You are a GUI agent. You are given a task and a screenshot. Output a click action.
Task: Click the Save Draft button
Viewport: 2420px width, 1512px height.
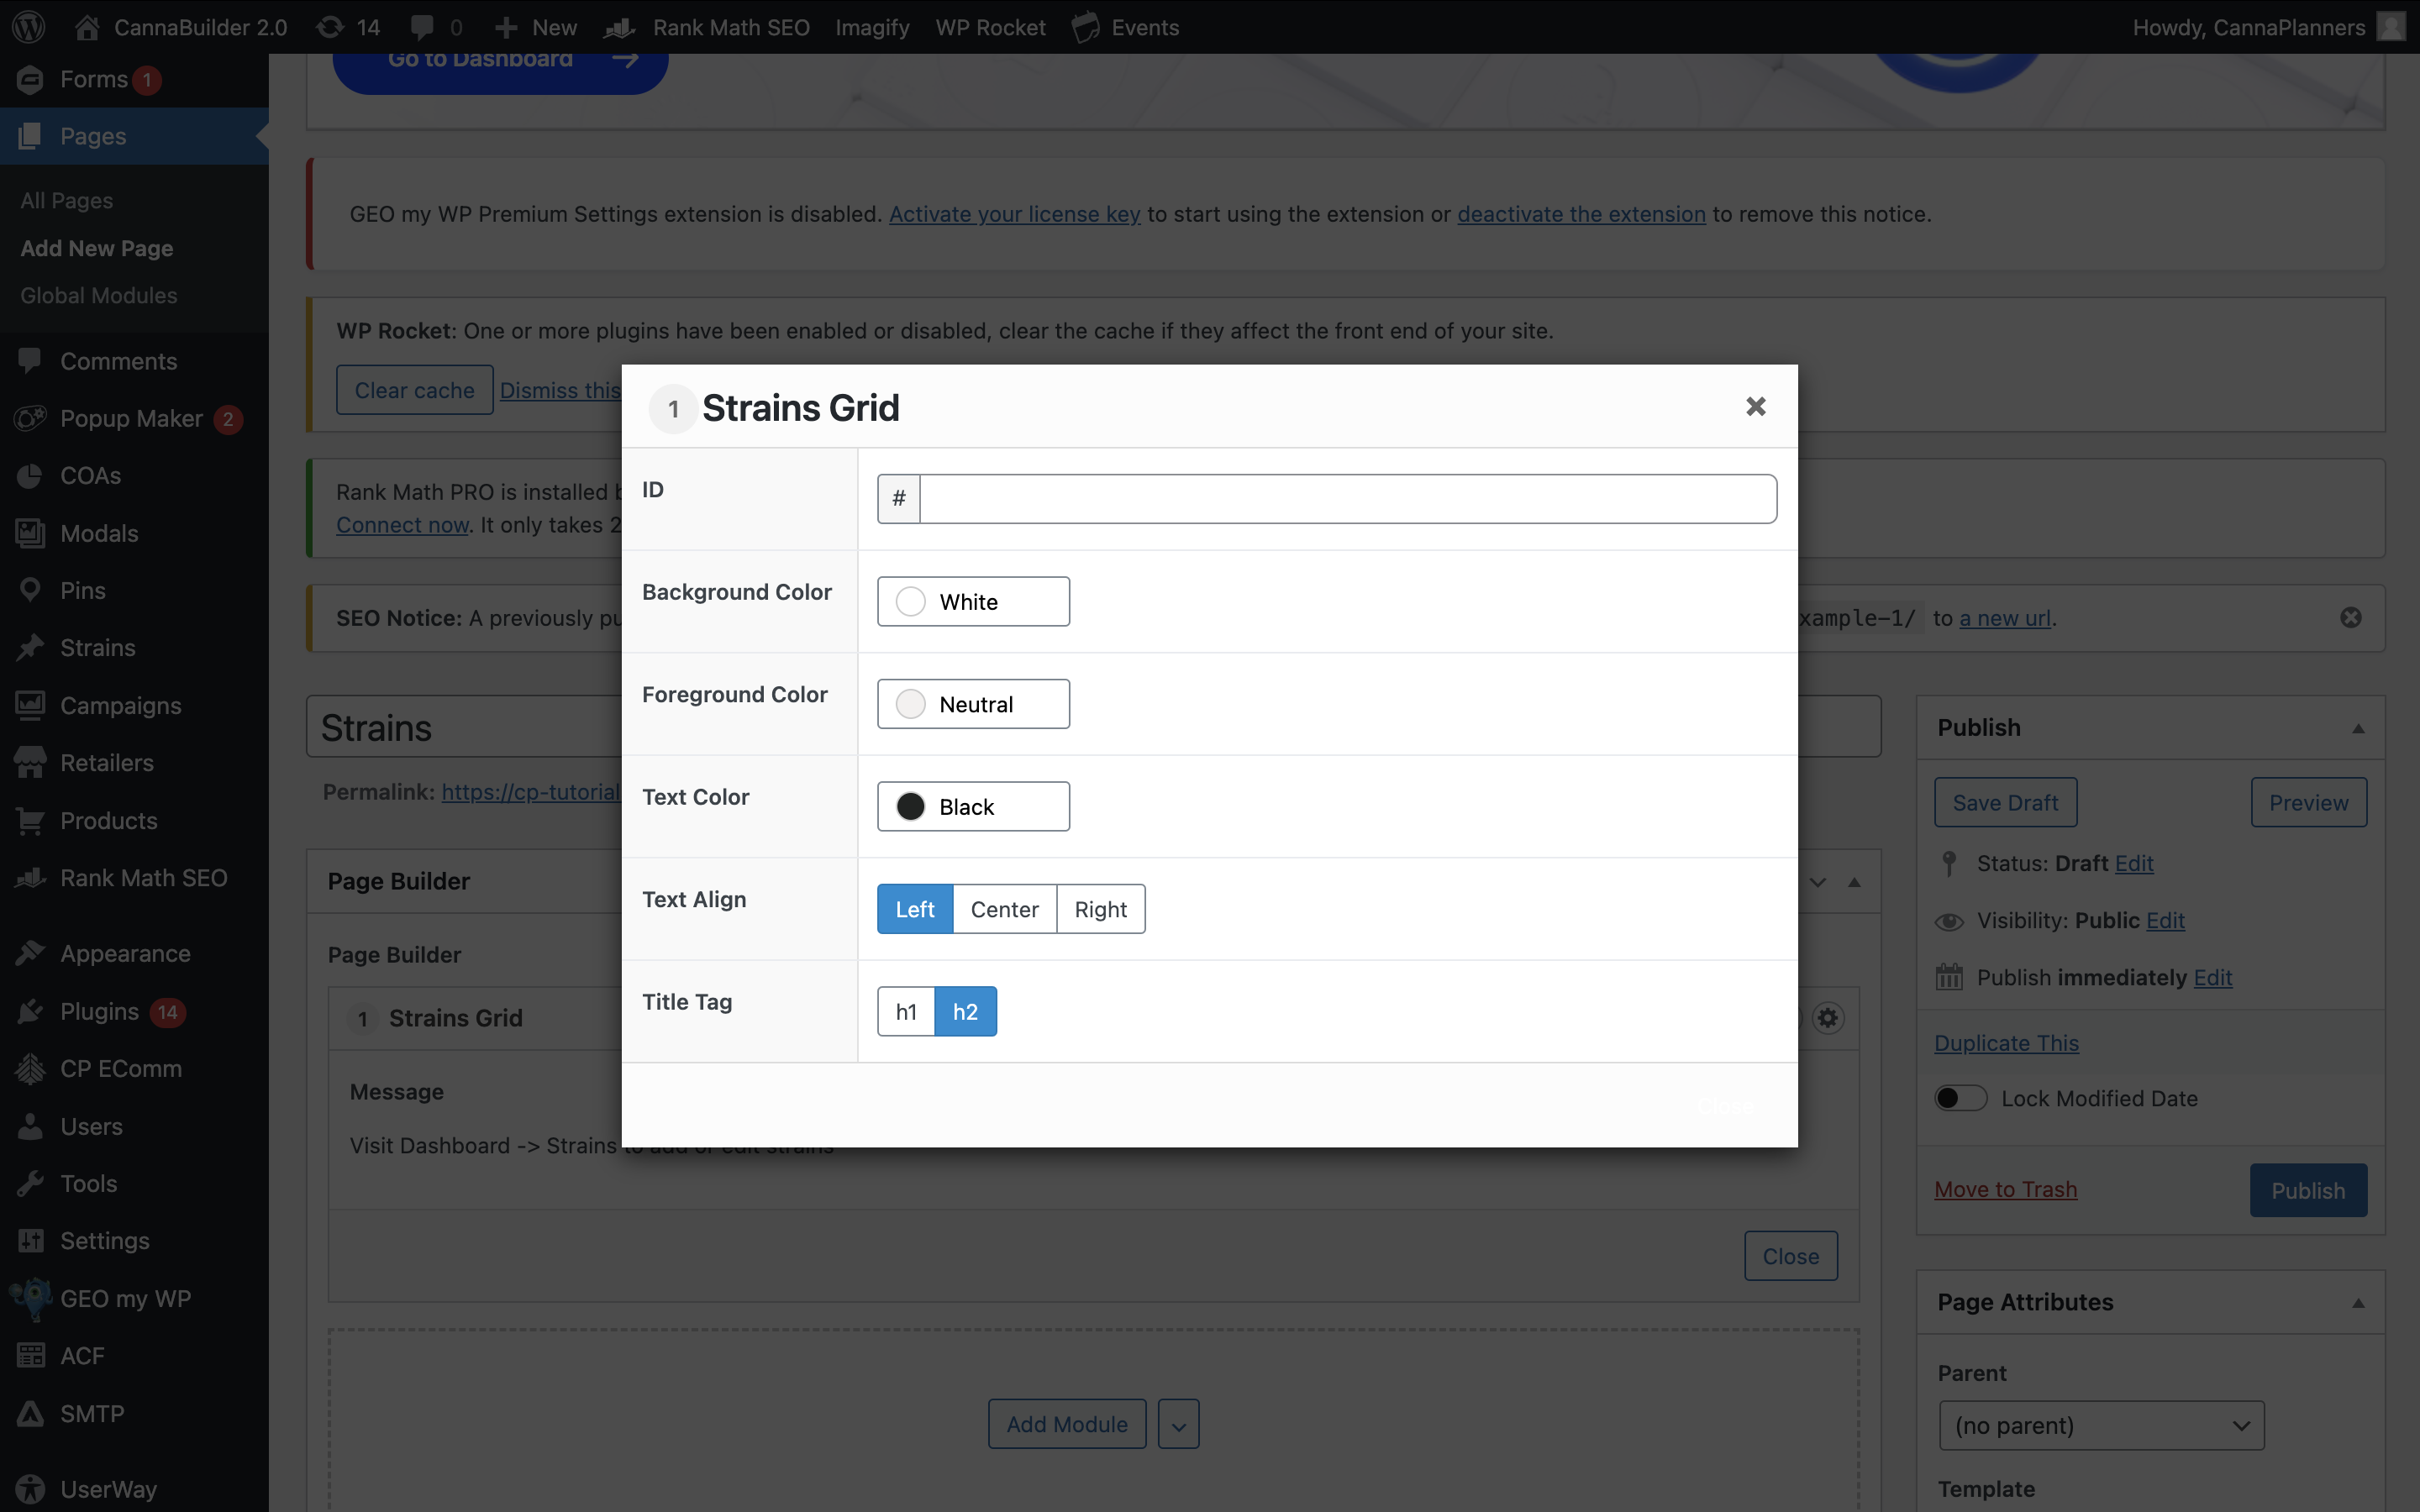[2005, 803]
